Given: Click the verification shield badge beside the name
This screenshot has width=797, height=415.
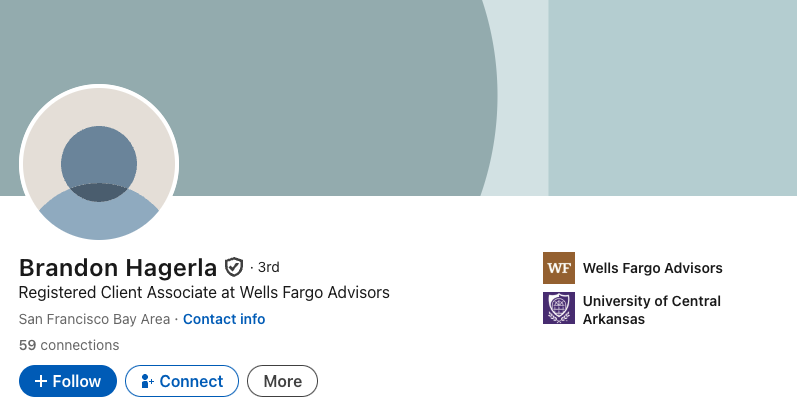Looking at the screenshot, I should [x=234, y=267].
